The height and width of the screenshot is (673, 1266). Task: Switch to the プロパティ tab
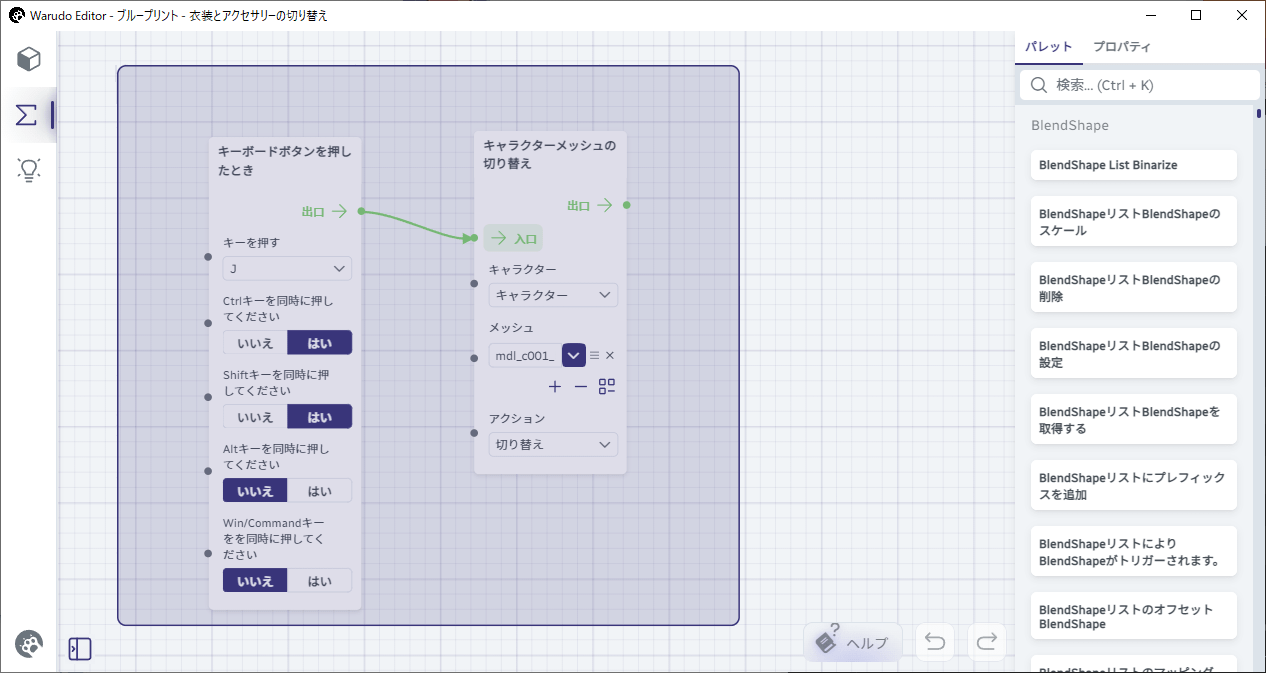[1122, 47]
